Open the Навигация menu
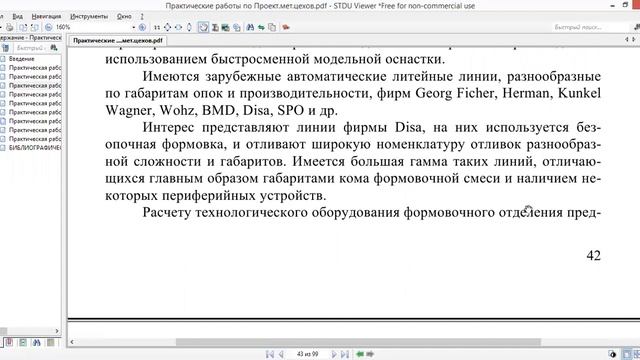The image size is (640, 360). [46, 16]
